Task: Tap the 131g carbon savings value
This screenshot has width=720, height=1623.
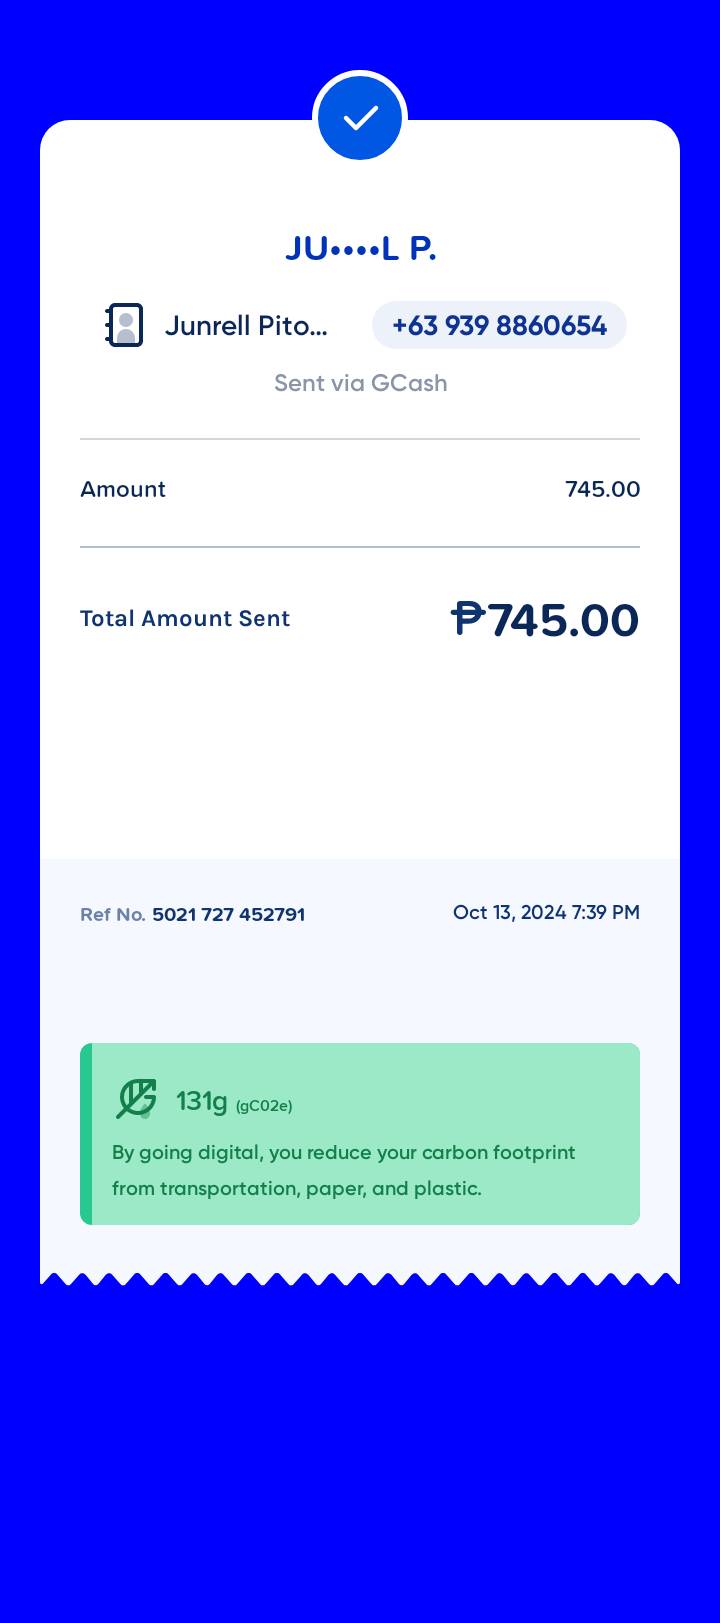Action: click(x=202, y=1101)
